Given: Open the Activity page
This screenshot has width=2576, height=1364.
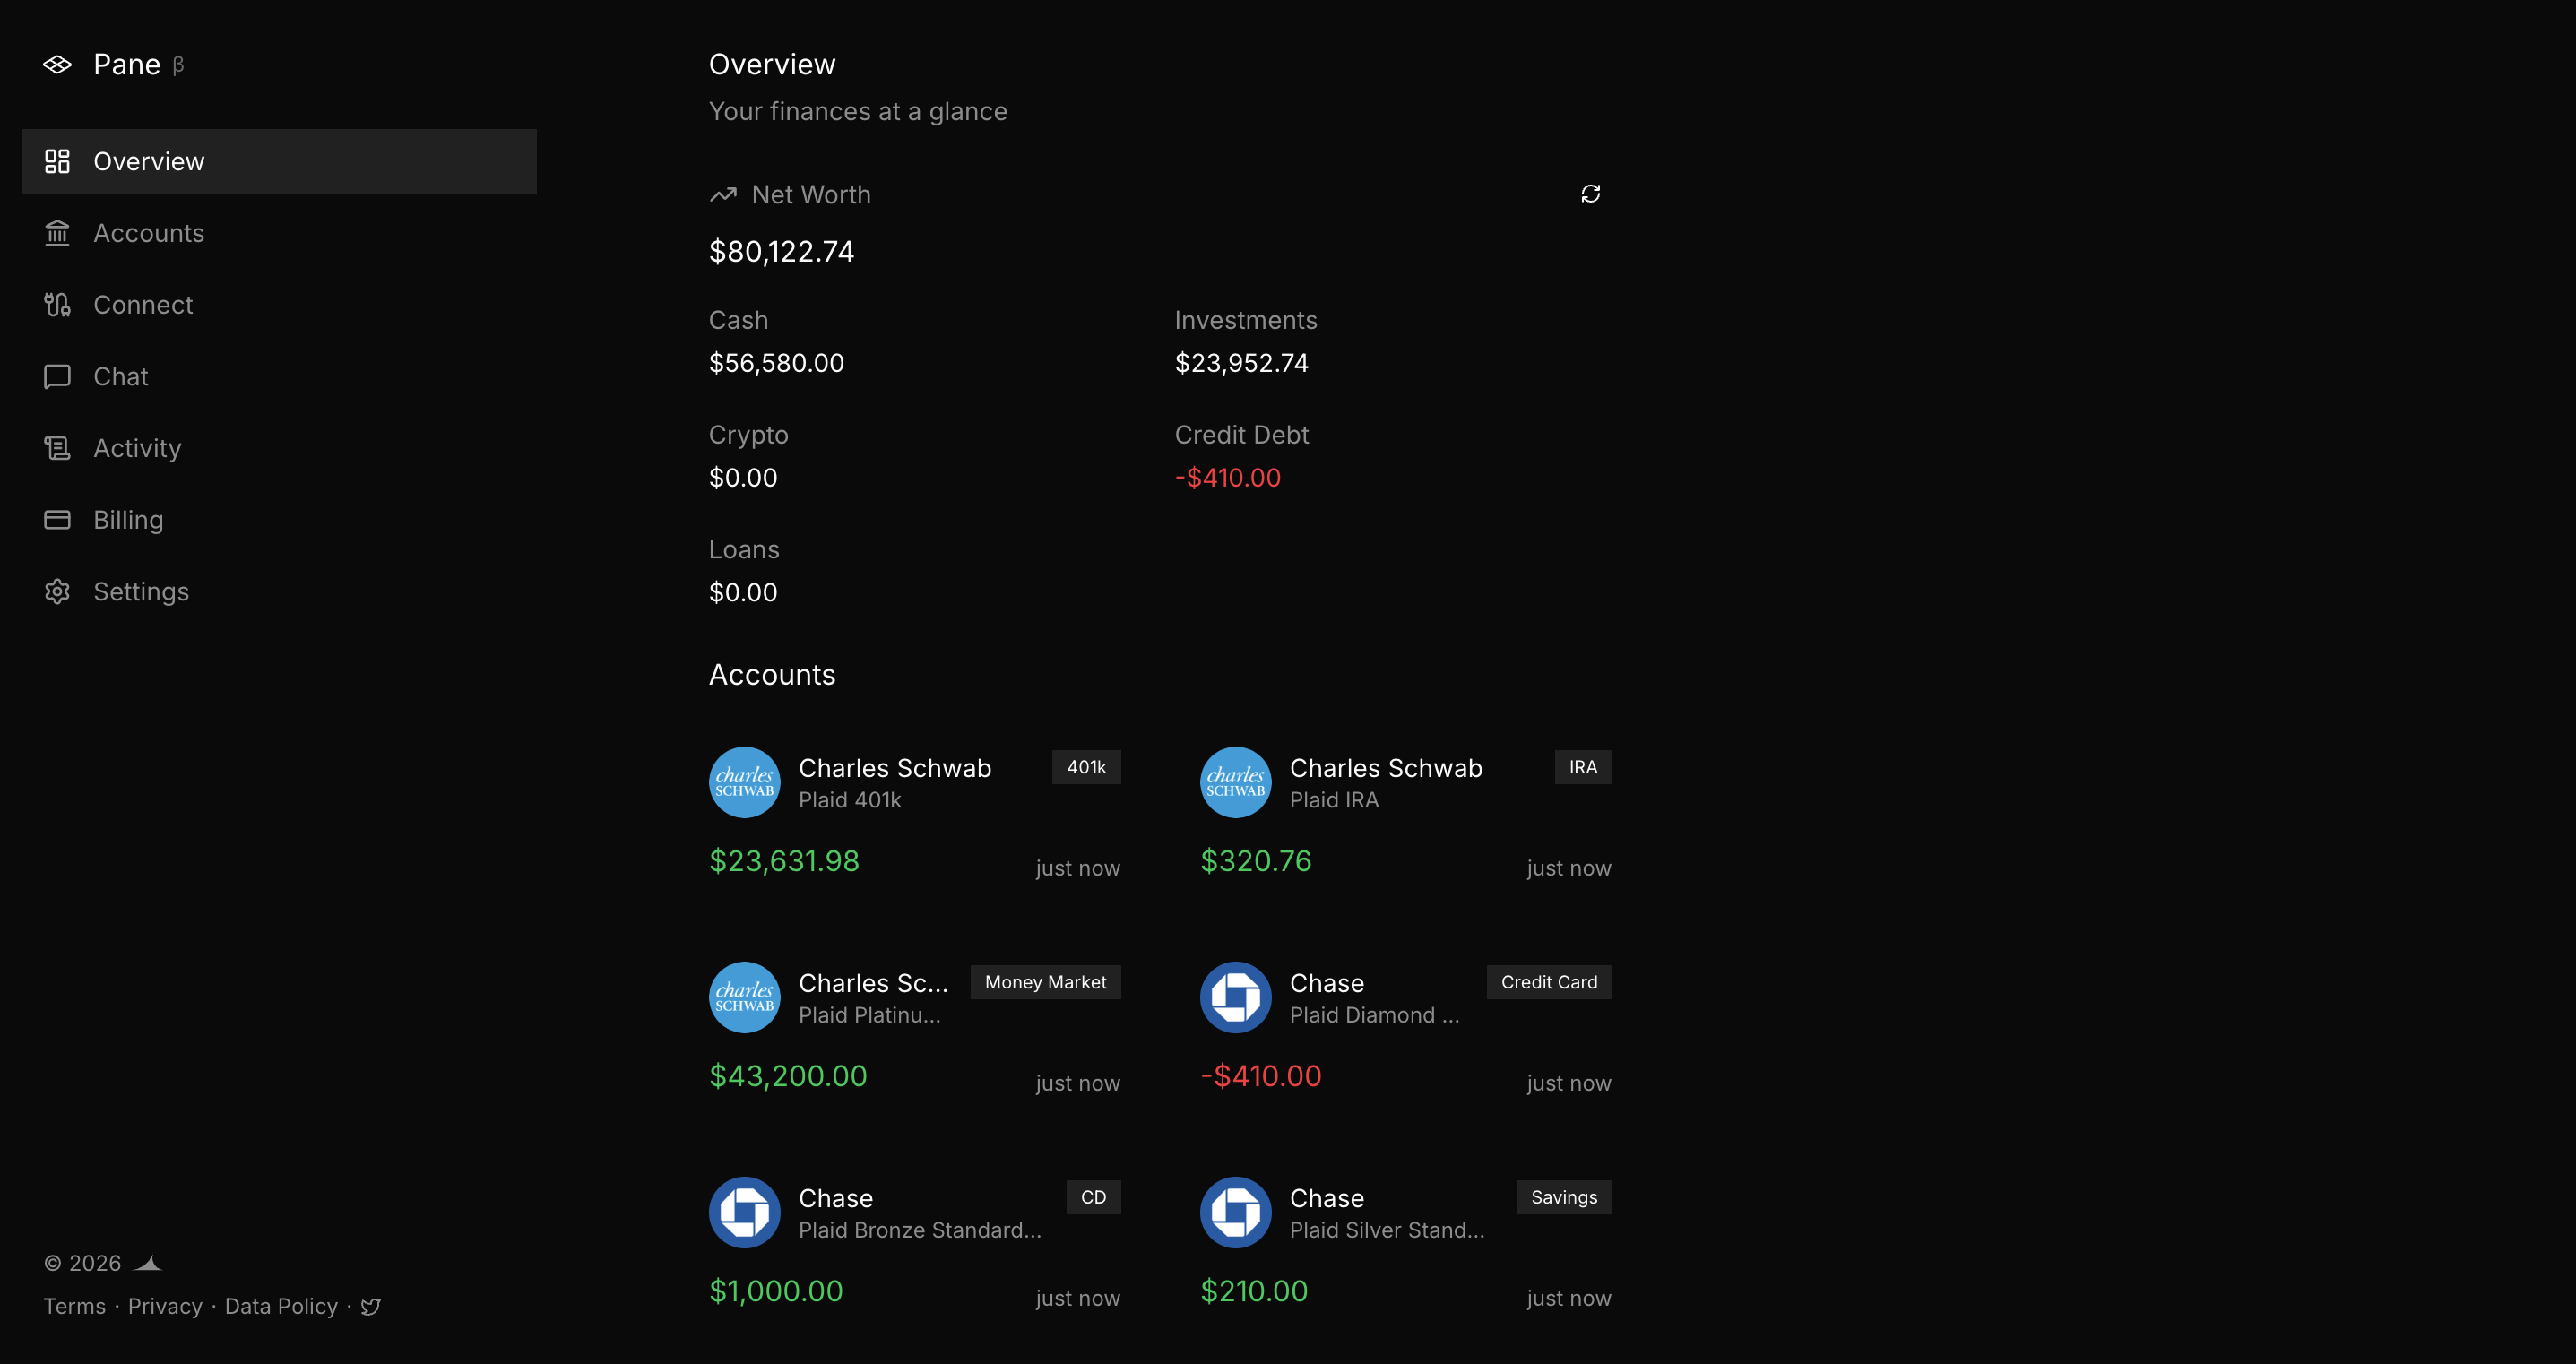Looking at the screenshot, I should [137, 448].
